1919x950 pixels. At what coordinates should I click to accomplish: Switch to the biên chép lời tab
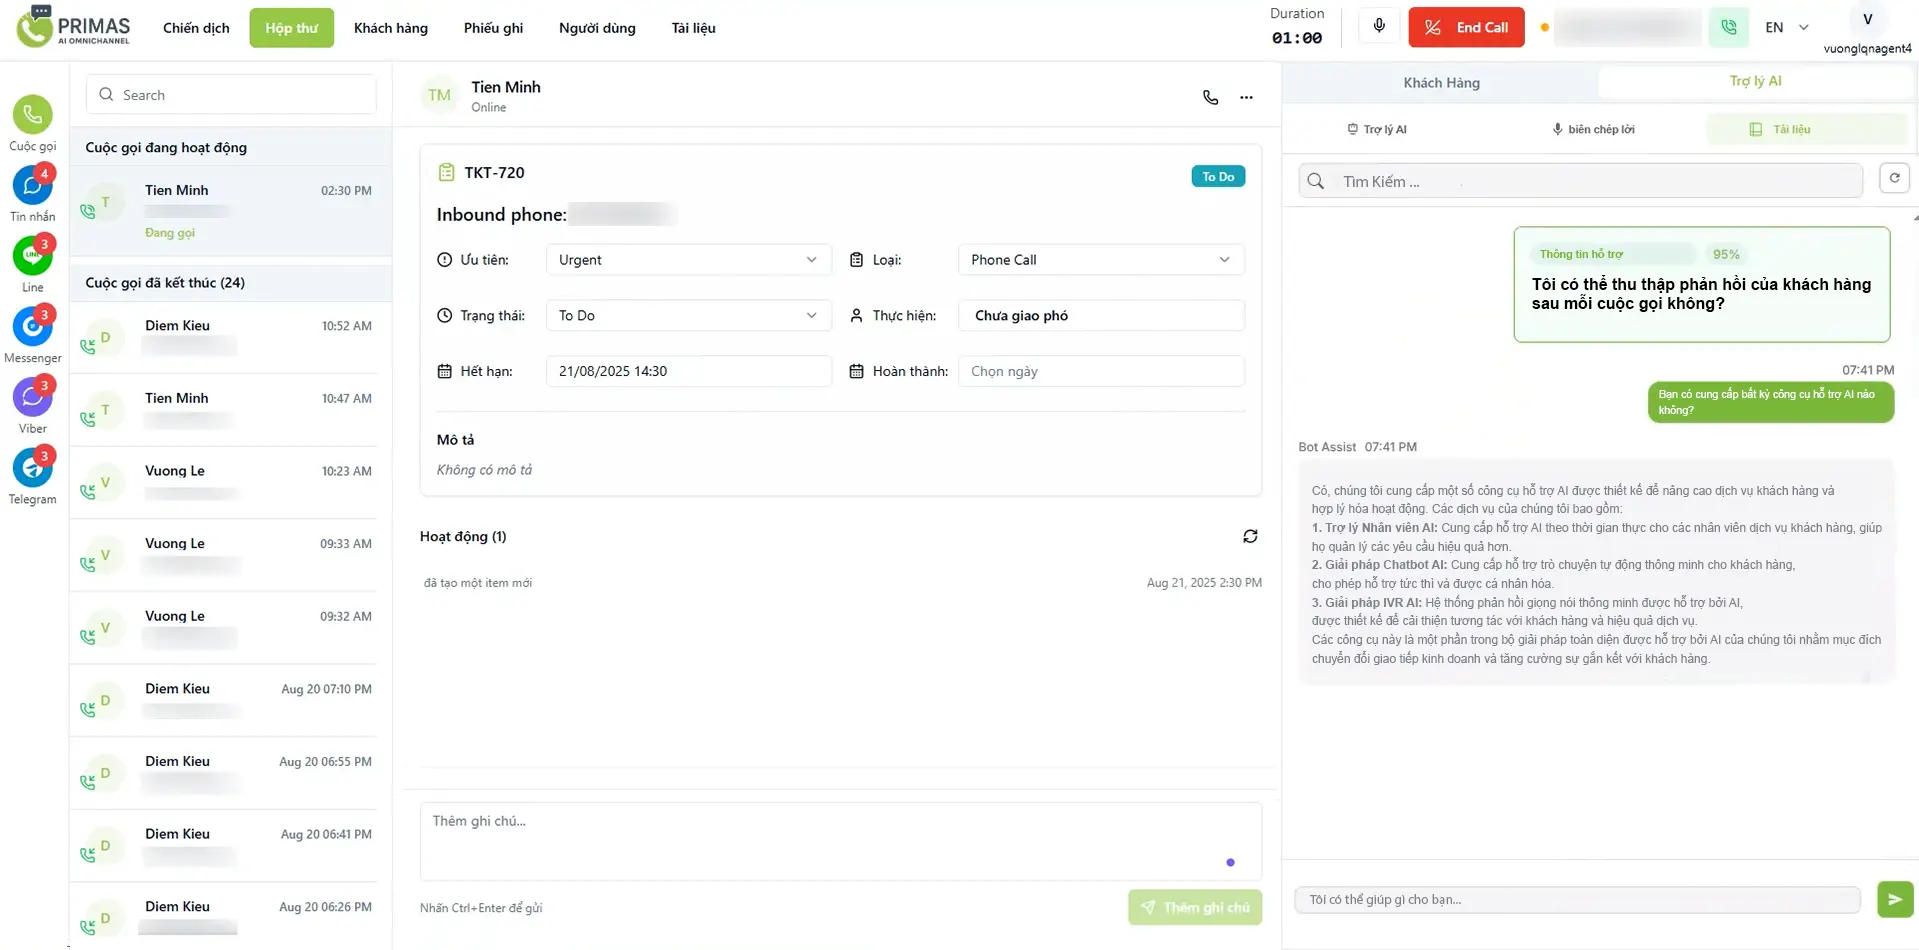(1593, 129)
